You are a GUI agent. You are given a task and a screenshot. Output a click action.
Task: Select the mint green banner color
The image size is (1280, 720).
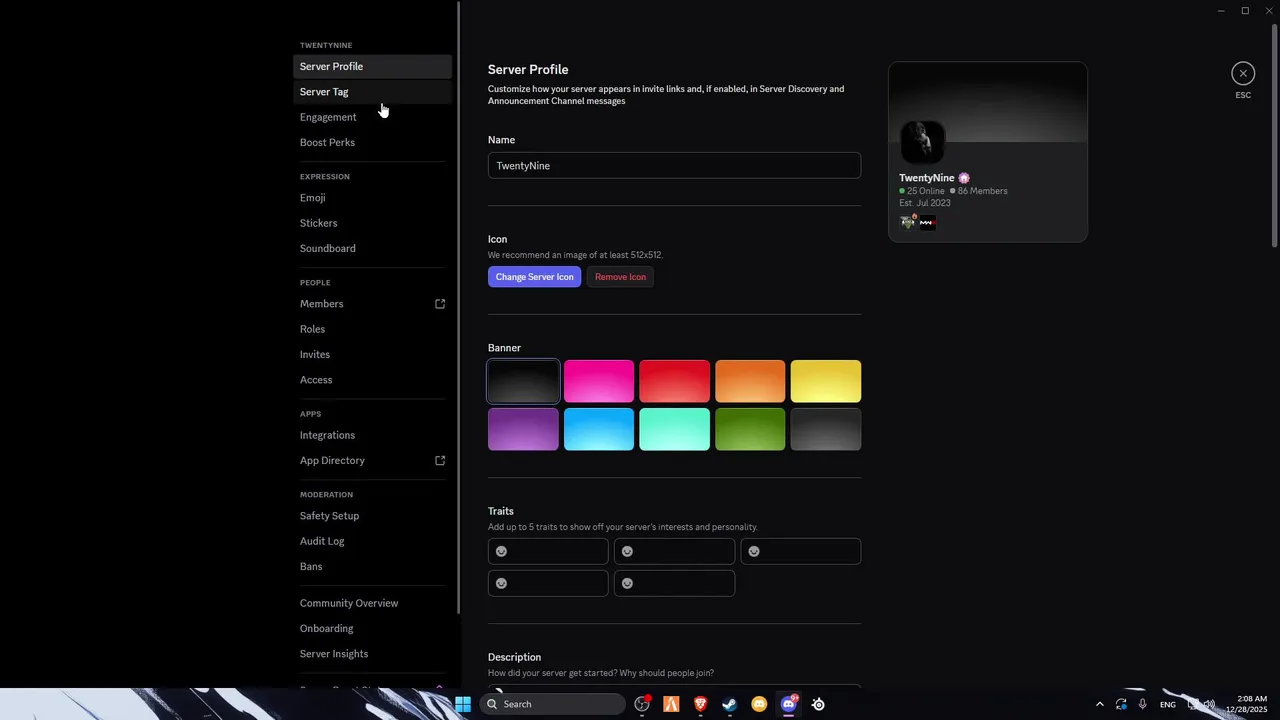tap(674, 429)
